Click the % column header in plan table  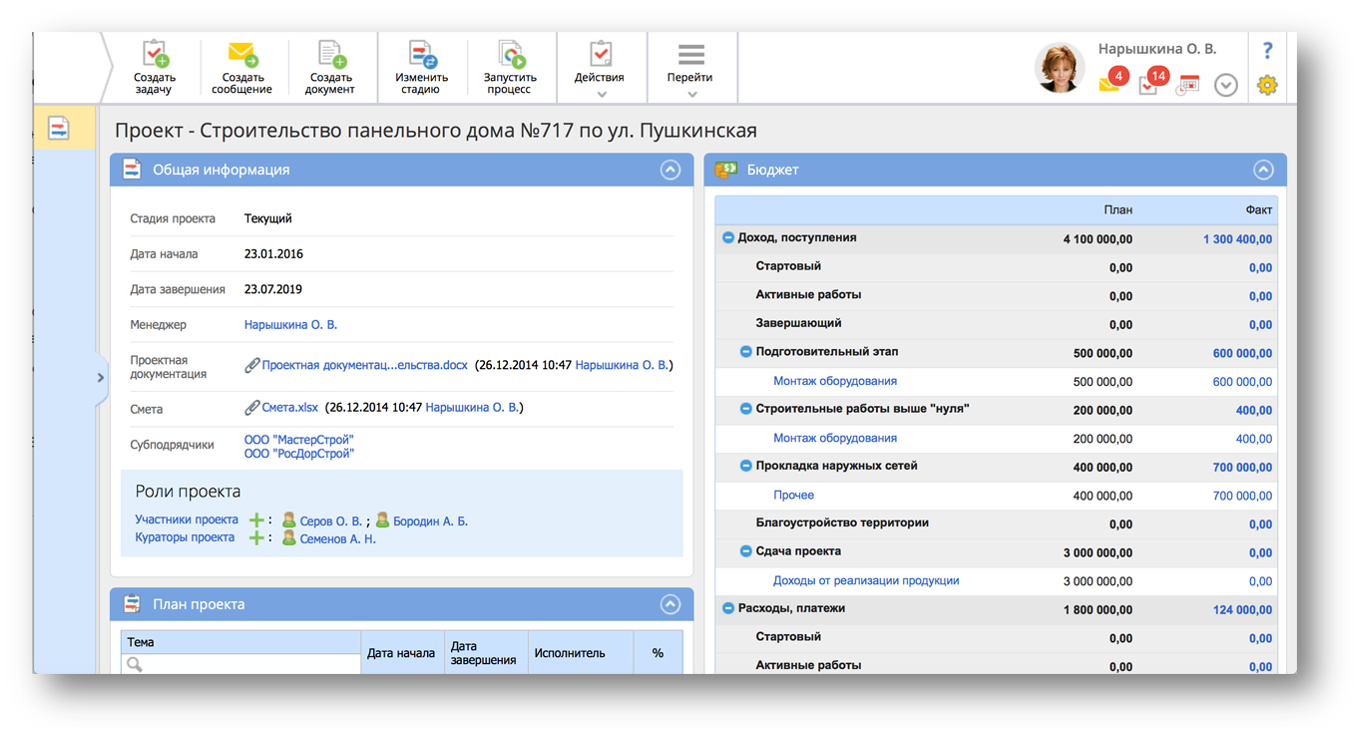(x=658, y=653)
